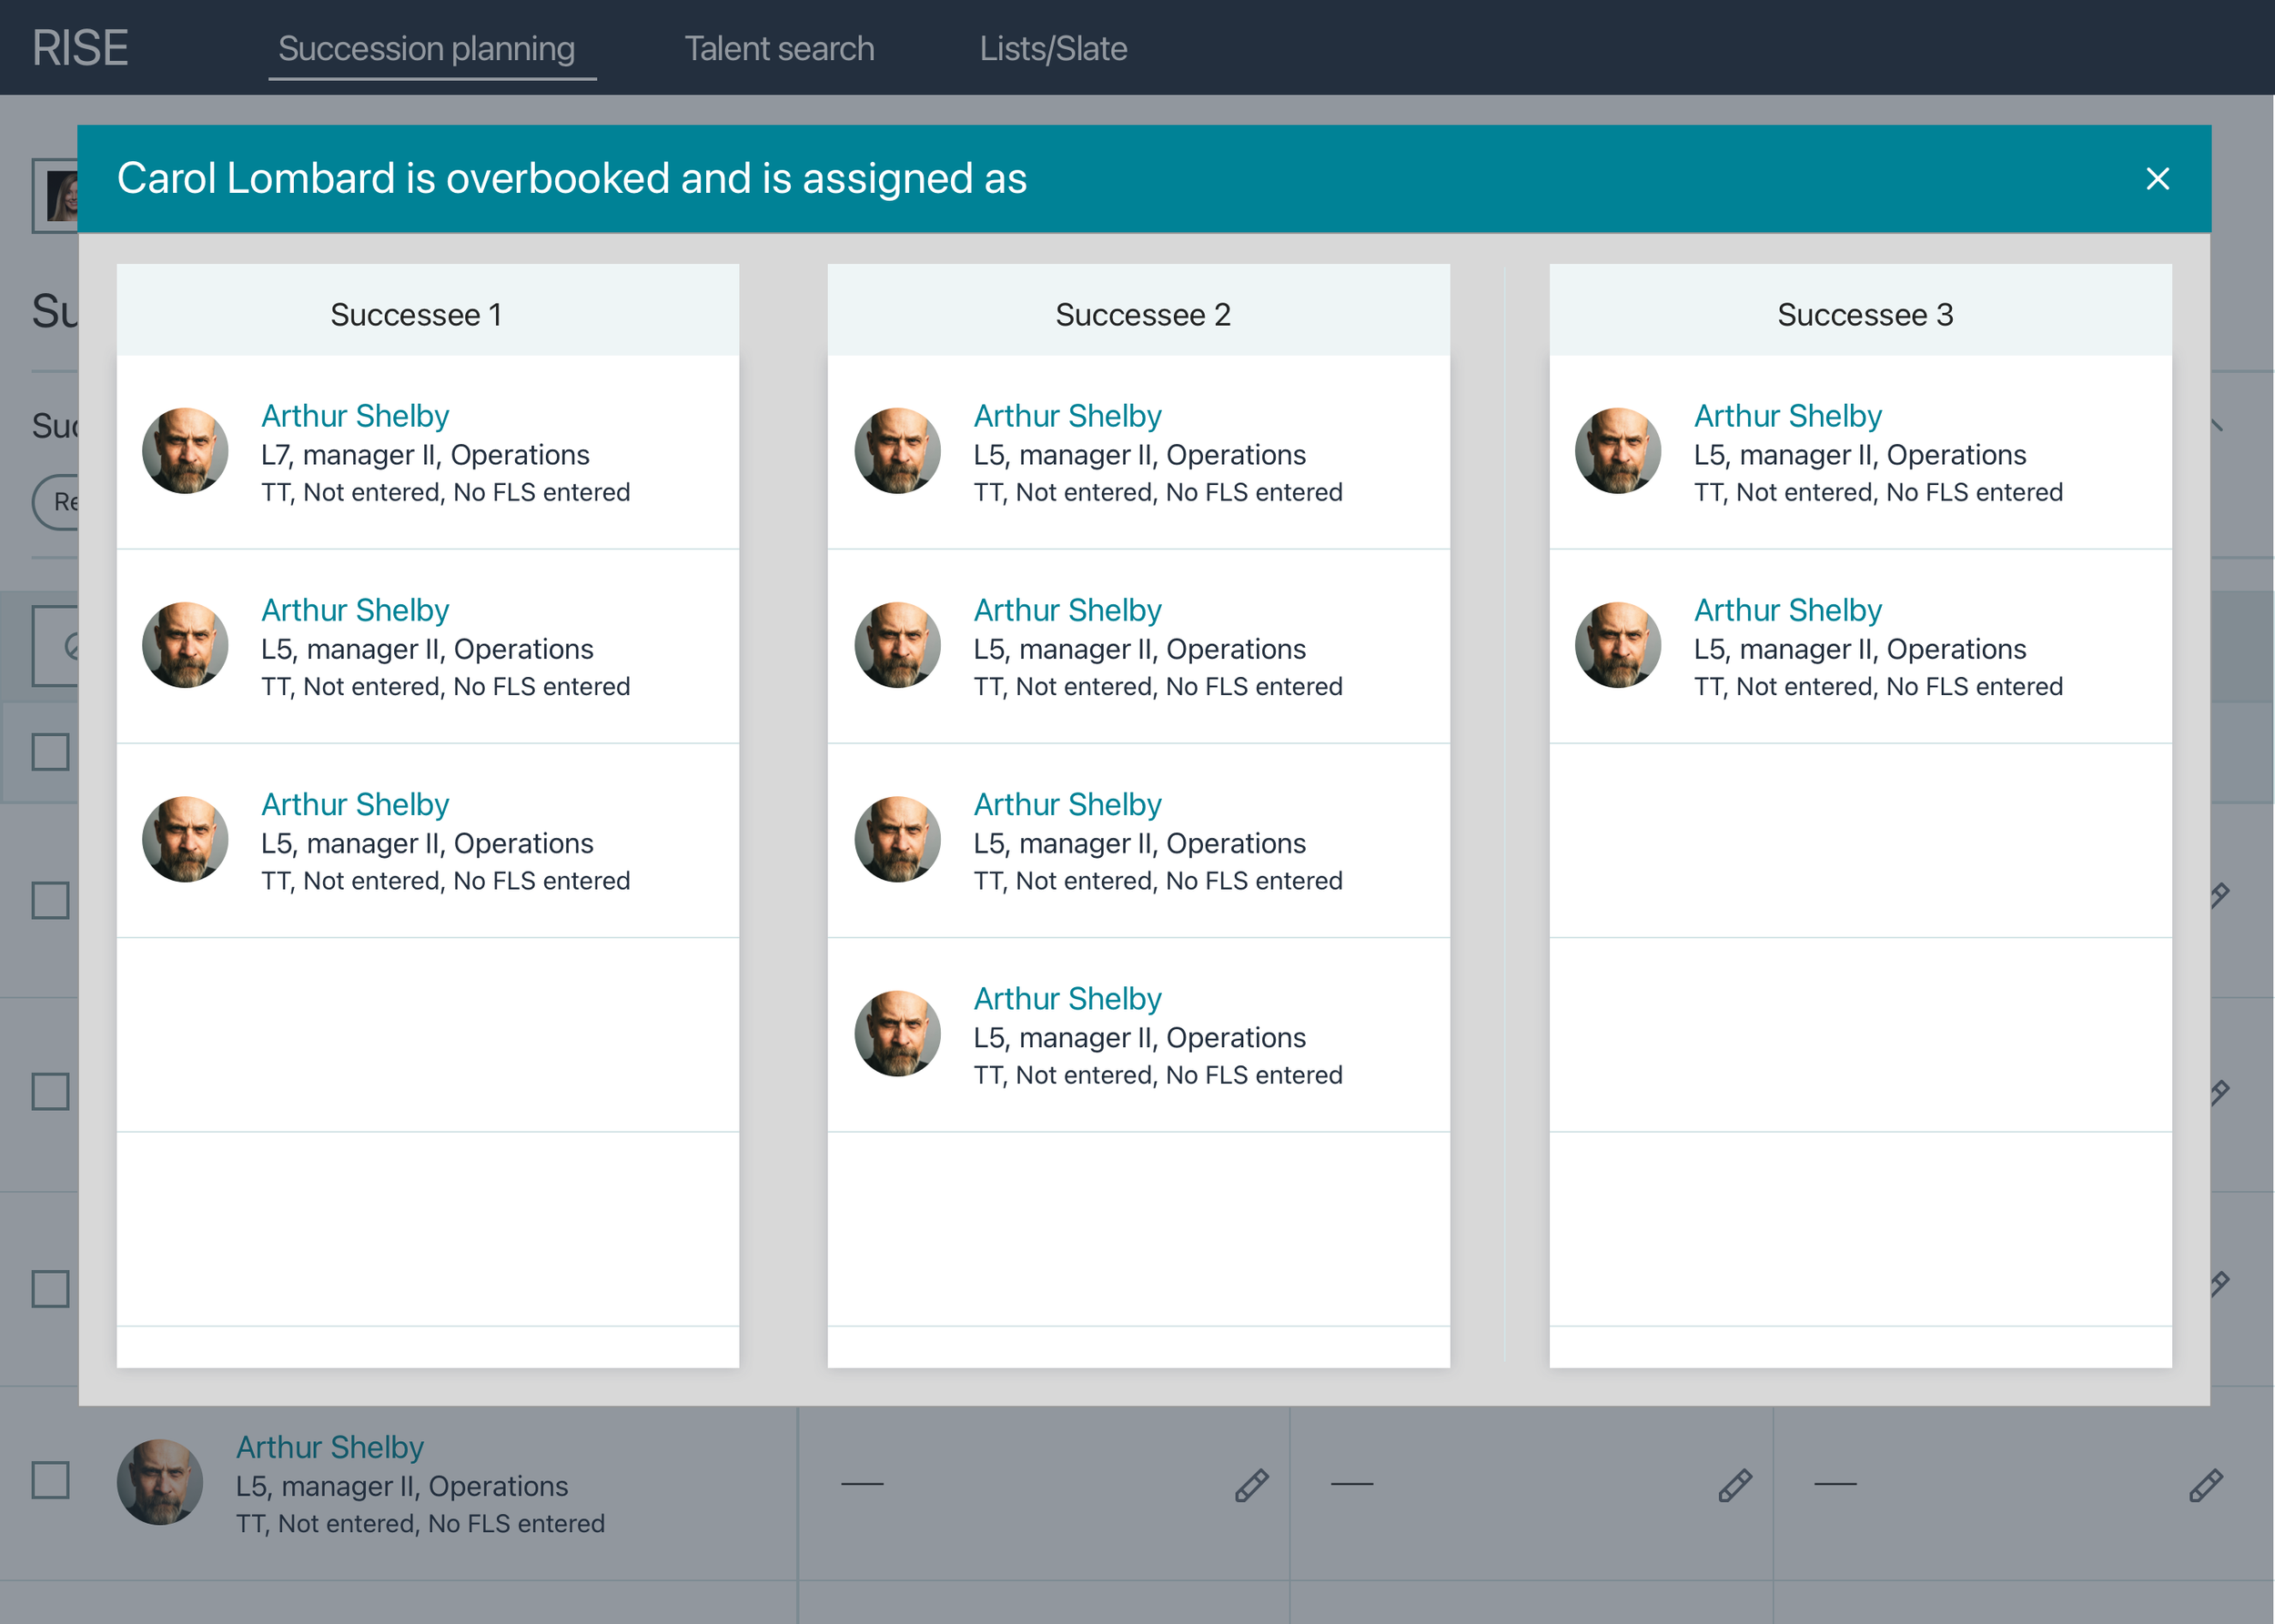Toggle the topmost checkbox at the left edge
This screenshot has height=1624, width=2275.
pos(50,752)
